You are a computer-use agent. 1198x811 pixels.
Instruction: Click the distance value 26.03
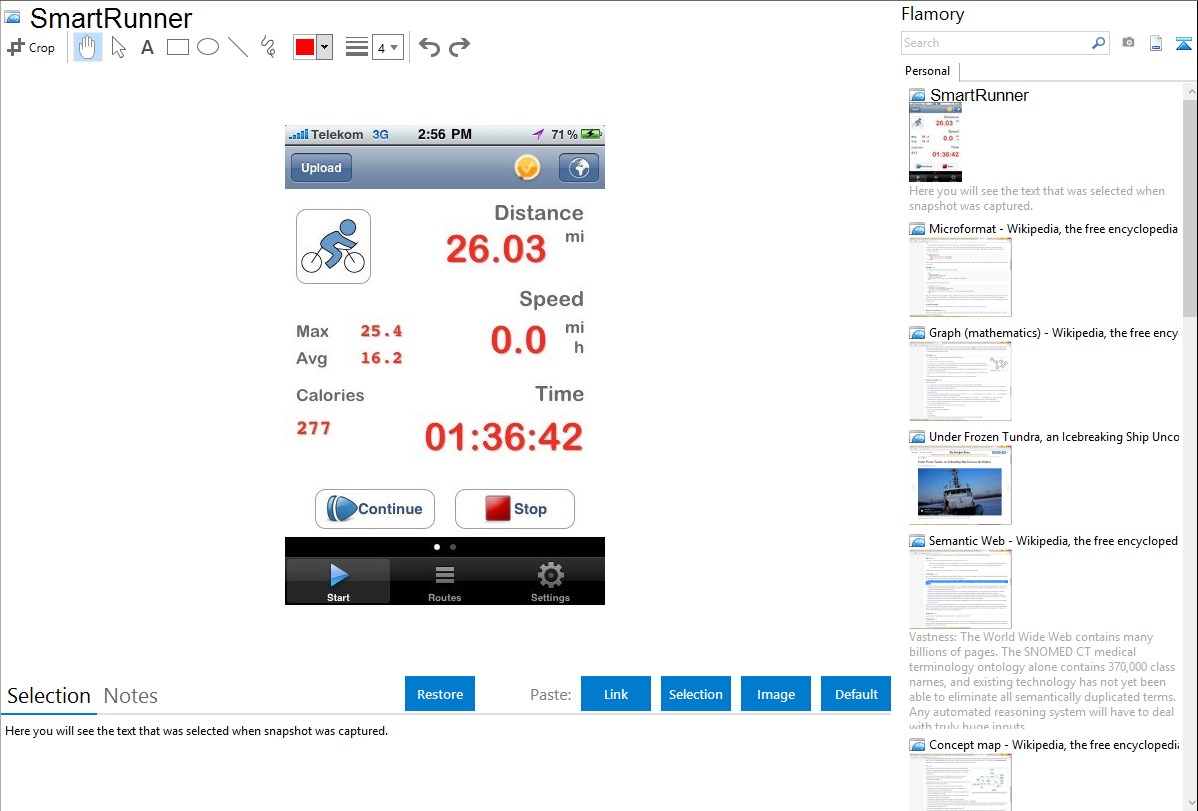497,249
